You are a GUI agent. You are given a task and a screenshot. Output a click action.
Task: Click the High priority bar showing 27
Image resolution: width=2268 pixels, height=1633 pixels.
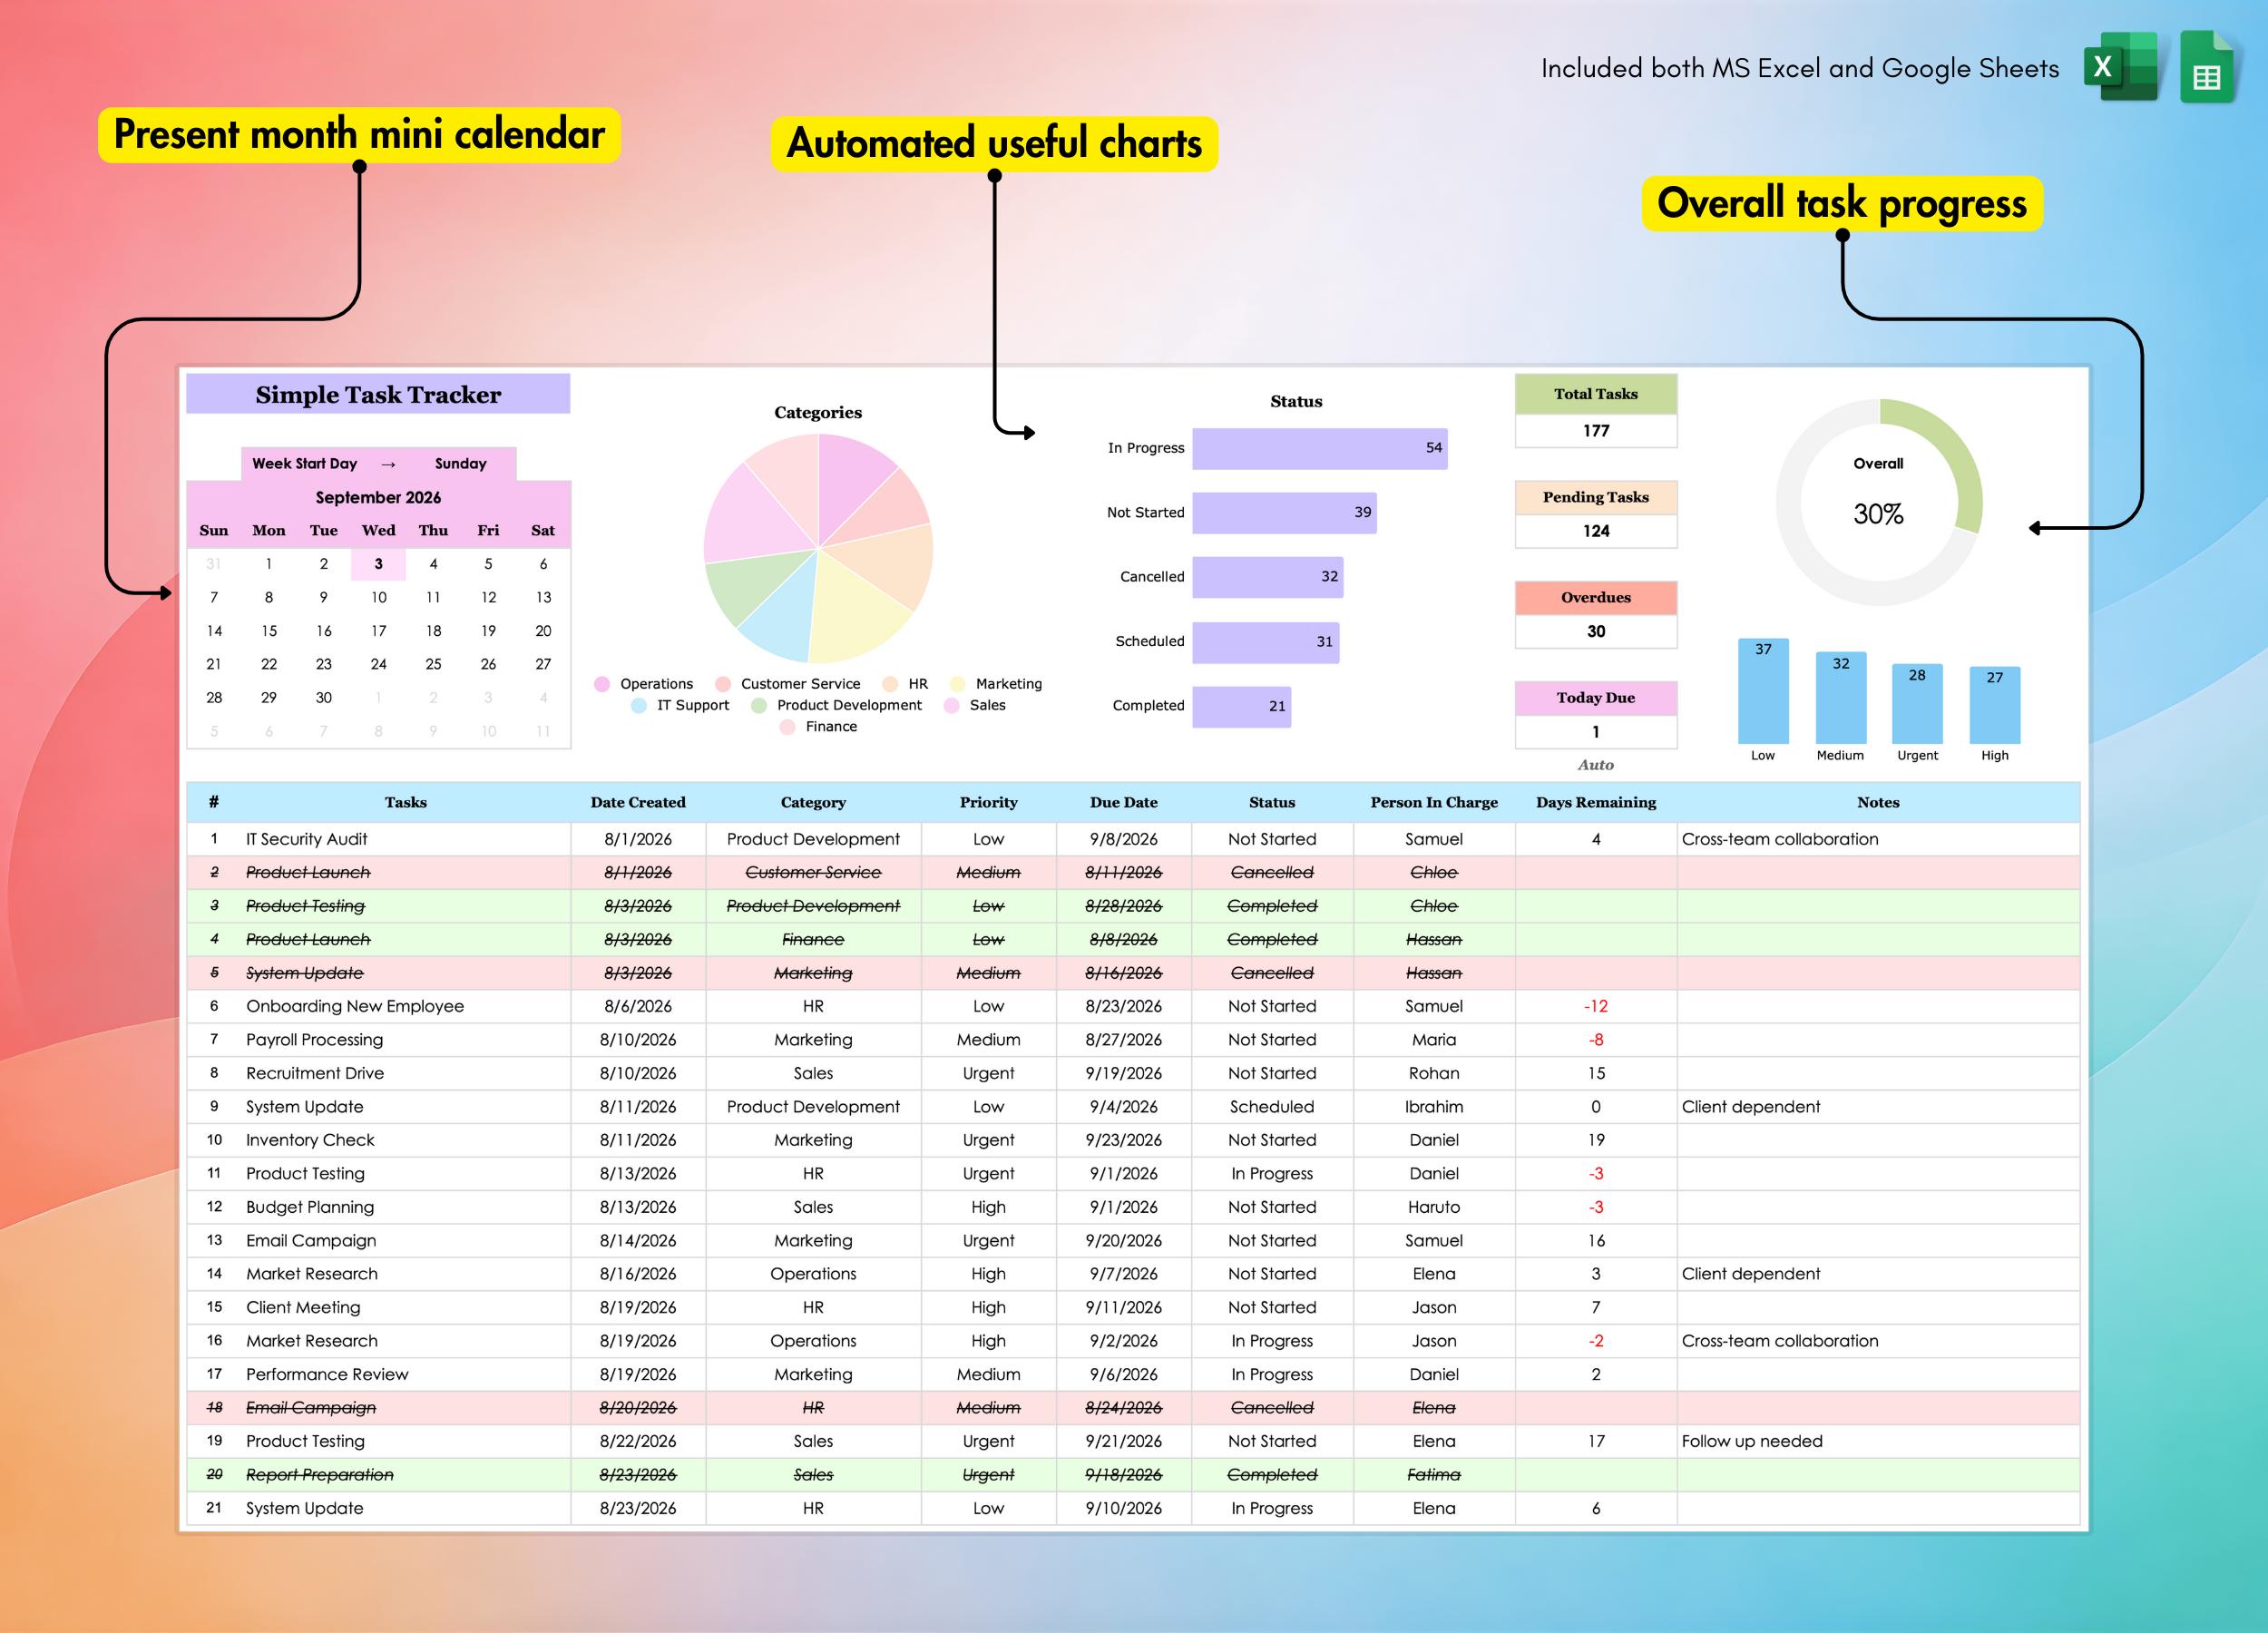tap(1995, 705)
